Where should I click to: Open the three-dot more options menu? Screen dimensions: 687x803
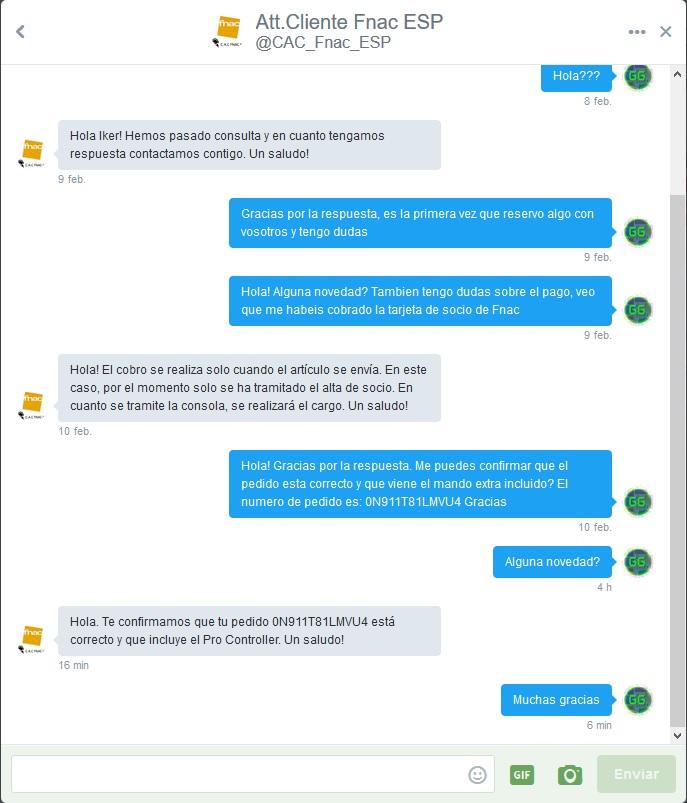pyautogui.click(x=637, y=32)
